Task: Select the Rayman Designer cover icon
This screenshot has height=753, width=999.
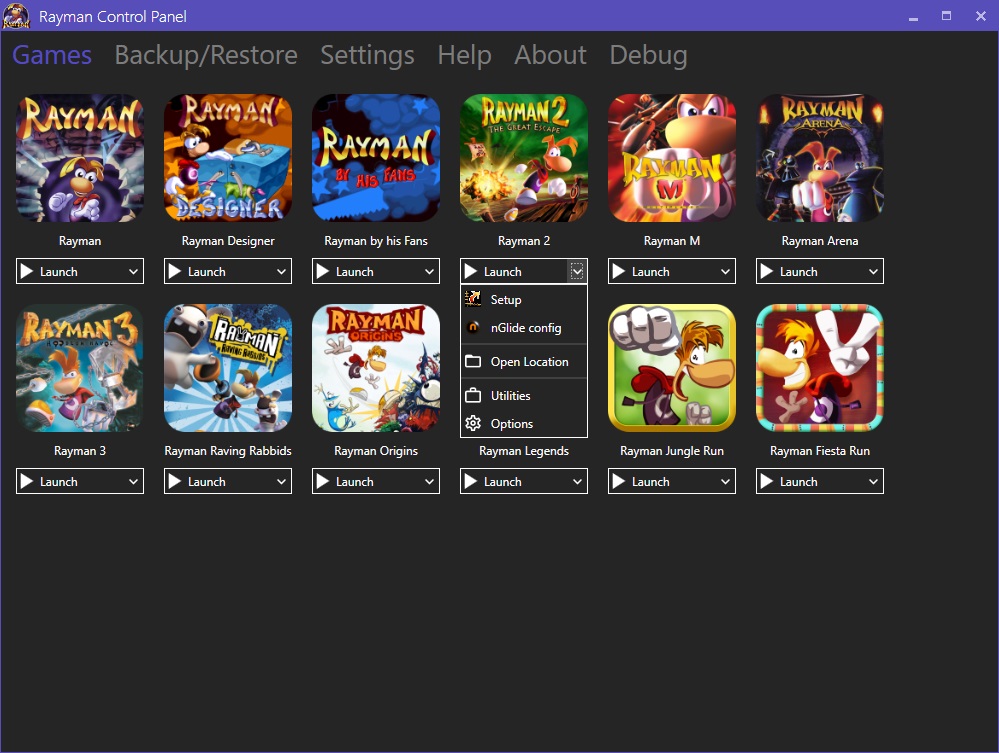Action: coord(228,158)
